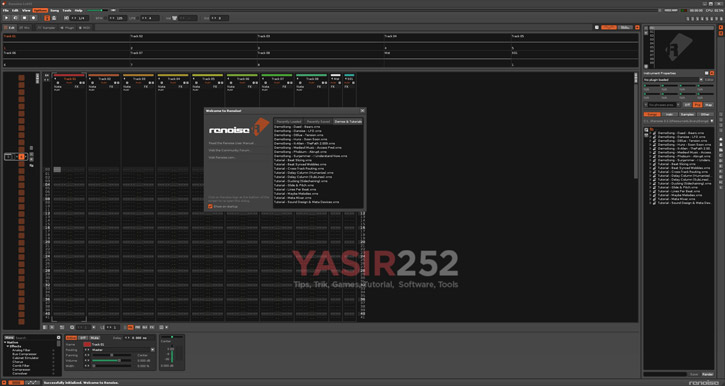This screenshot has width=725, height=386.
Task: Click the red track color swatch by Name
Action: coord(87,344)
